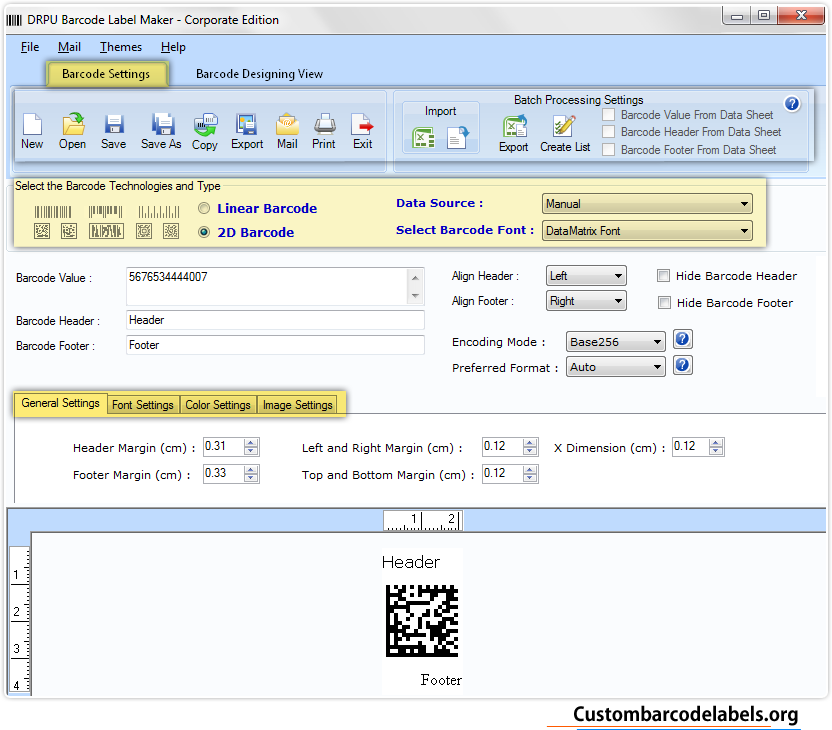Click the DataMatrix barcode preview
The image size is (832, 730).
(x=422, y=620)
